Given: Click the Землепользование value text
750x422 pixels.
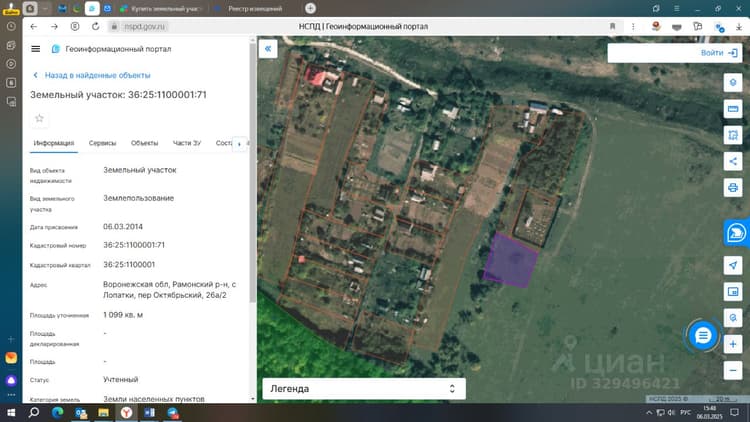Looking at the screenshot, I should (x=139, y=198).
